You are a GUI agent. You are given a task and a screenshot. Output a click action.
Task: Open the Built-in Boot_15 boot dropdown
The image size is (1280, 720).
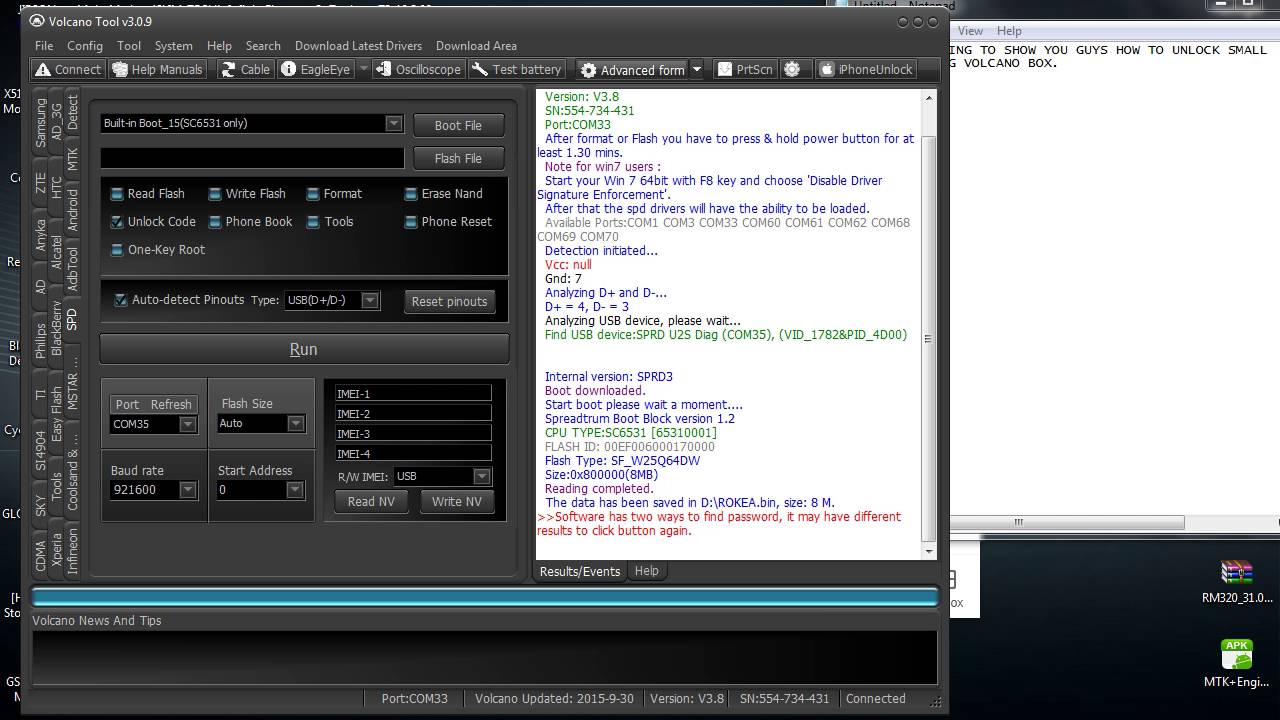[x=394, y=123]
